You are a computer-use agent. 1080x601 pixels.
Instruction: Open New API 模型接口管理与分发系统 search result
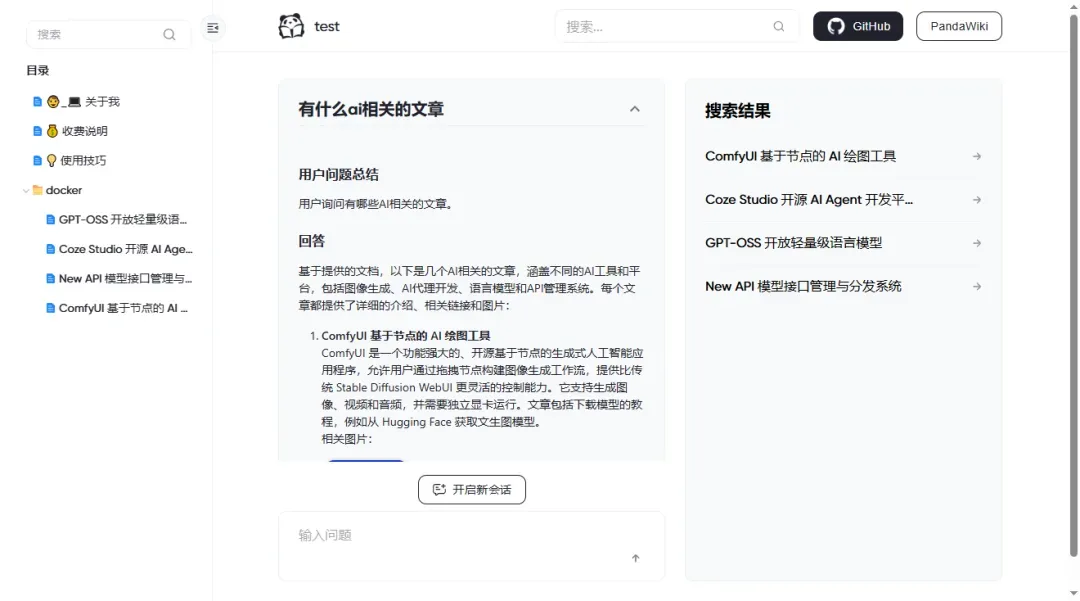click(x=803, y=286)
